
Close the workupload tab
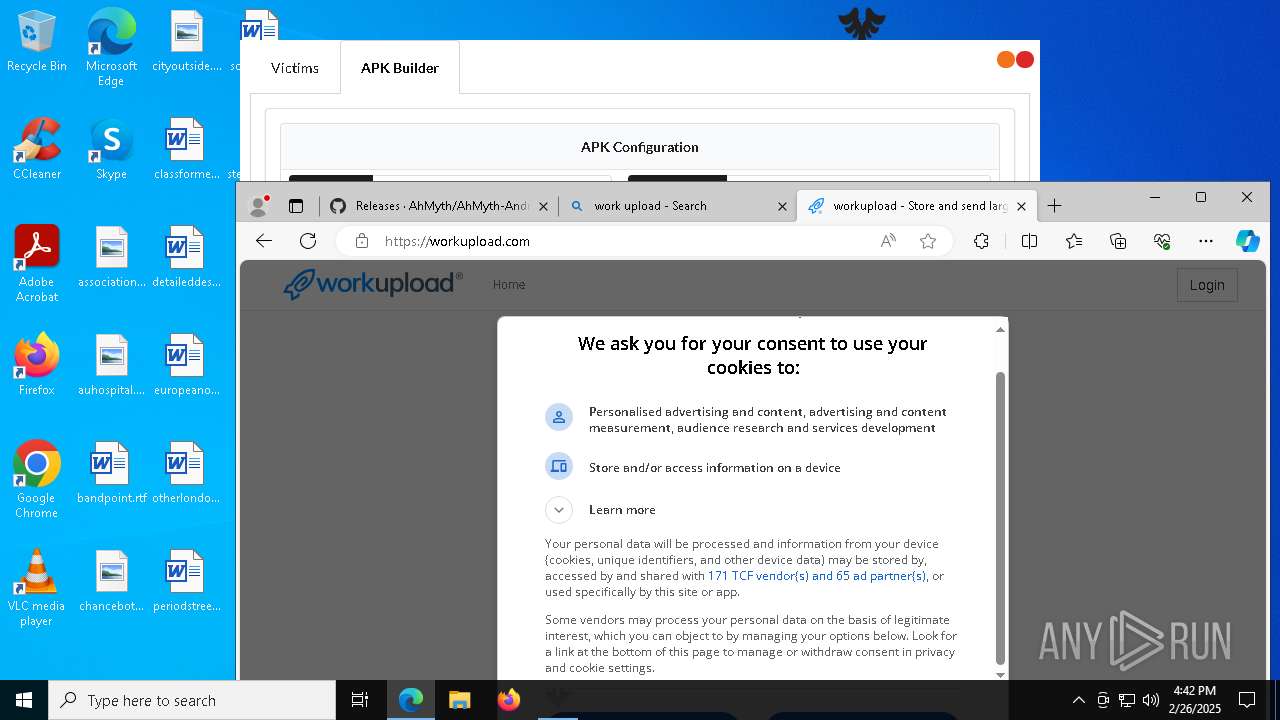[1021, 206]
